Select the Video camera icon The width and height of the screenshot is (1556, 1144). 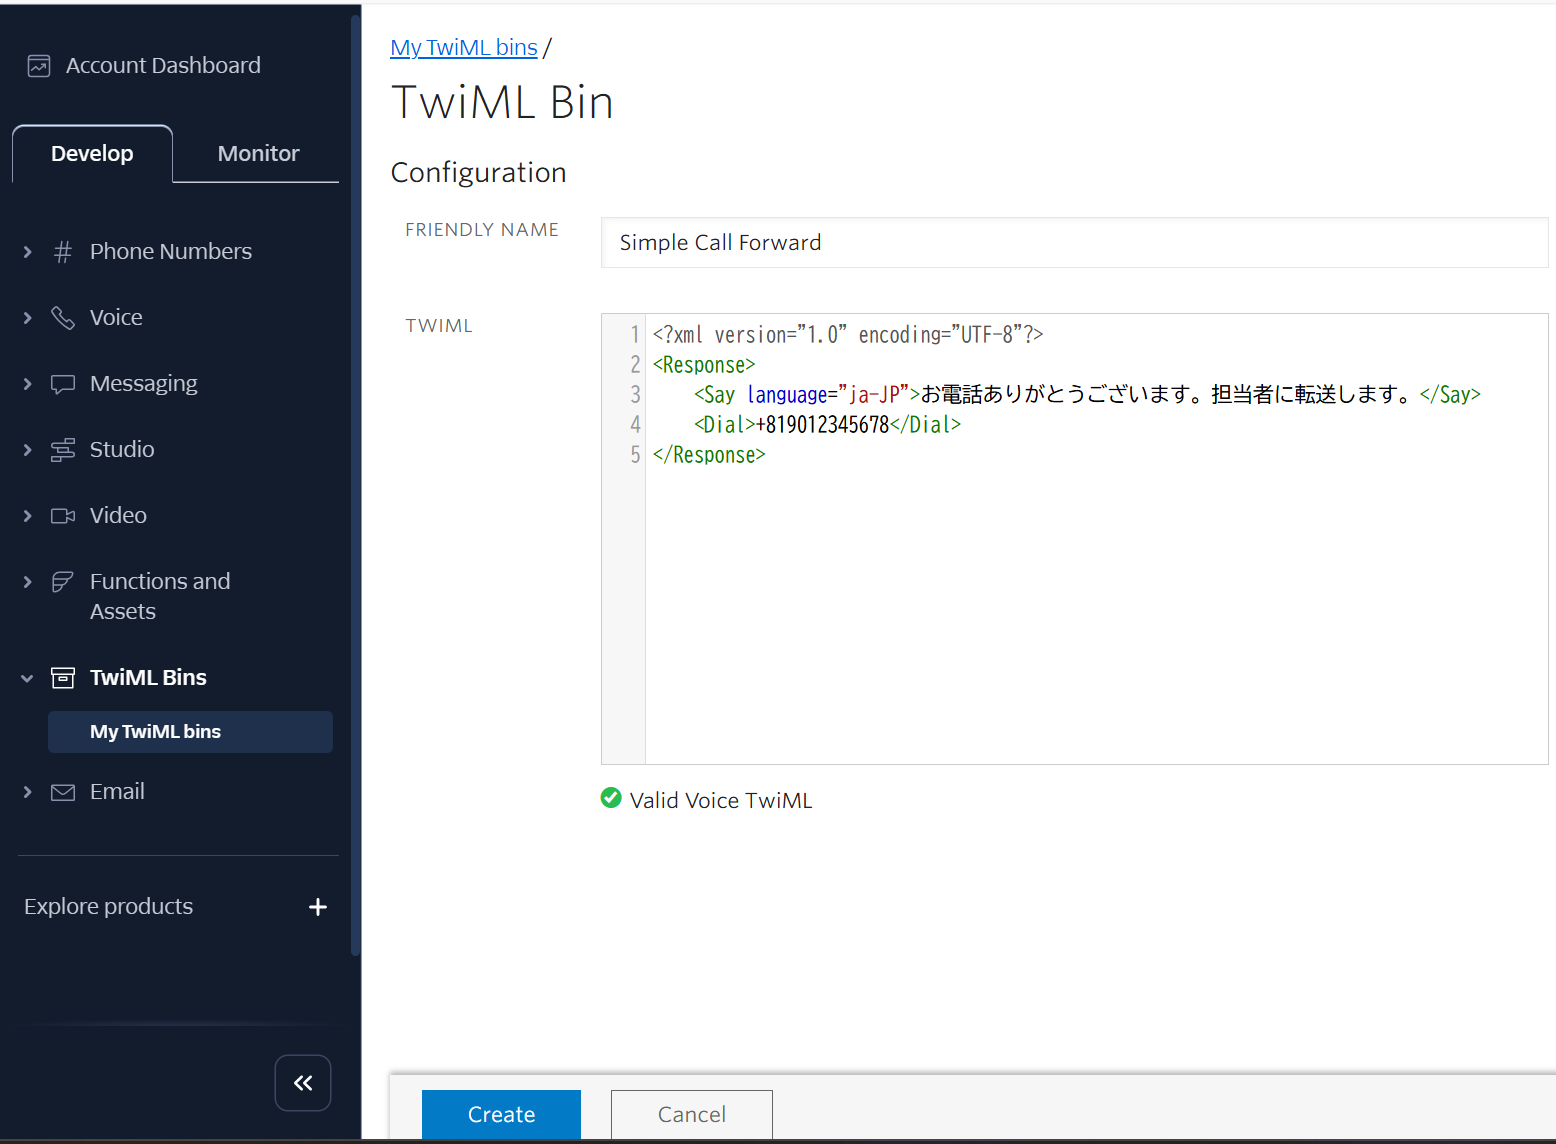pos(62,515)
